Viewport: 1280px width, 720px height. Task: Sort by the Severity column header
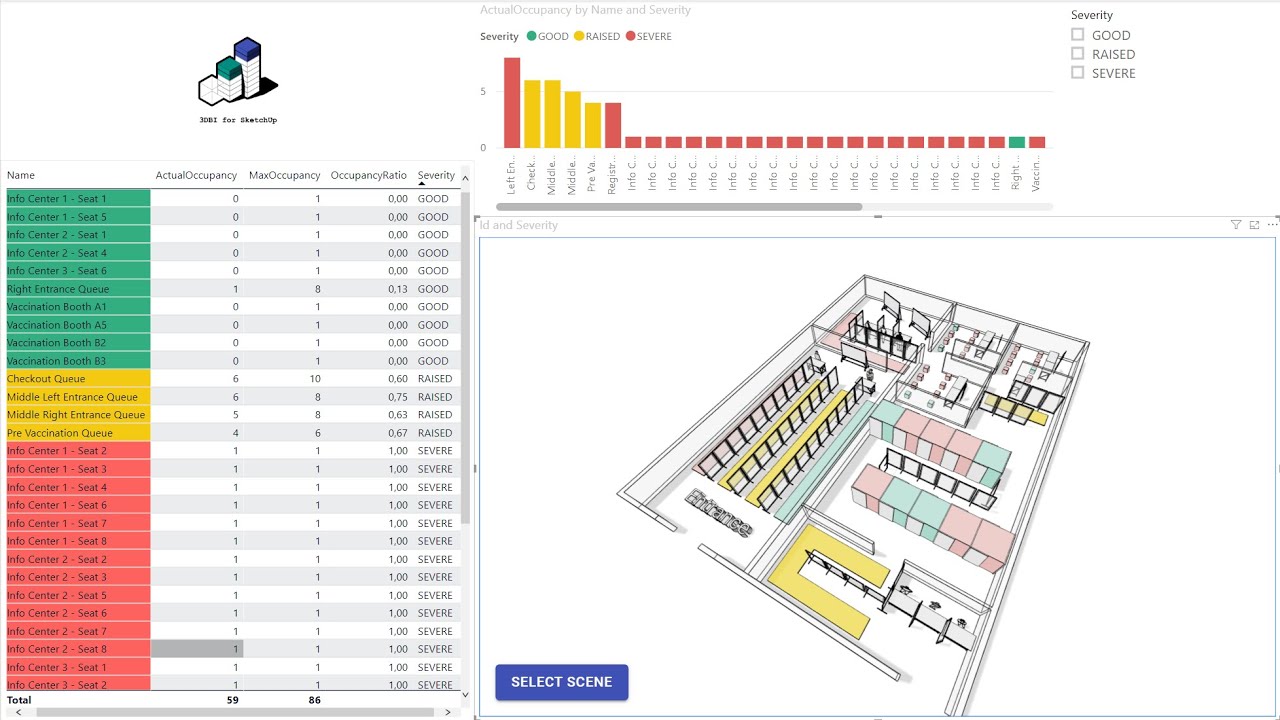click(x=436, y=175)
